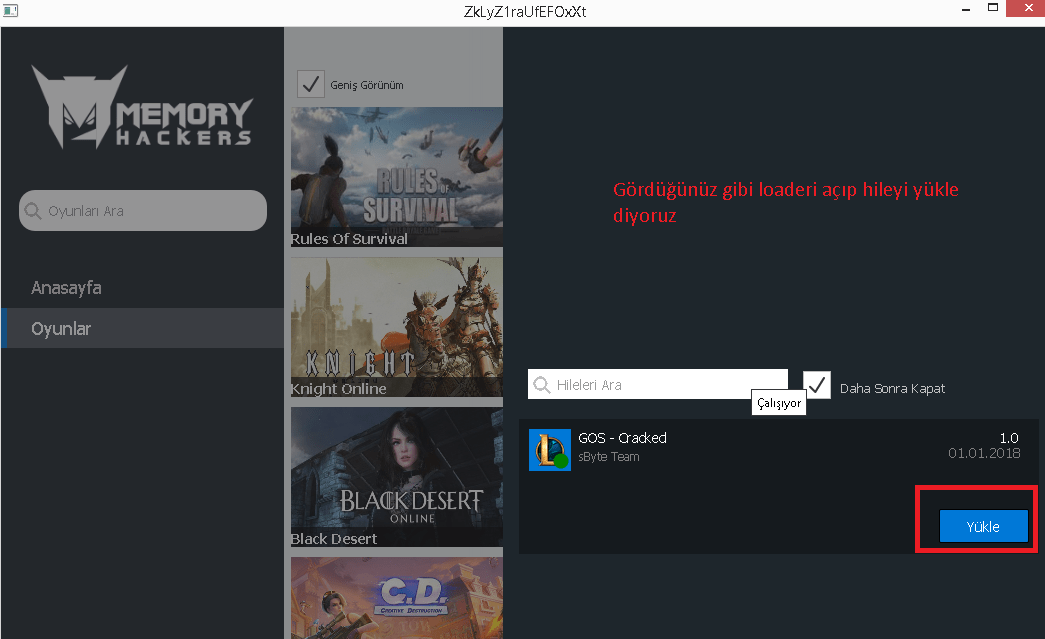This screenshot has width=1045, height=639.
Task: Select the Knight Online game thumbnail
Action: point(397,327)
